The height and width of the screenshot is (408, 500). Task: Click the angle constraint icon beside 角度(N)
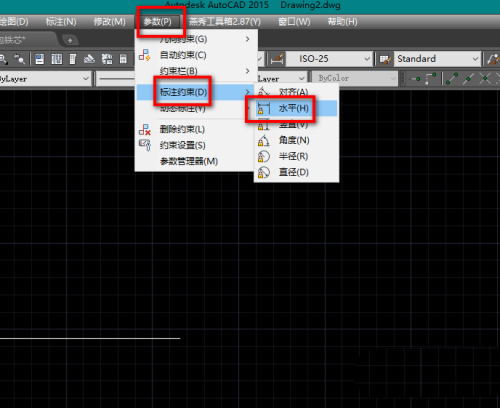coord(264,140)
